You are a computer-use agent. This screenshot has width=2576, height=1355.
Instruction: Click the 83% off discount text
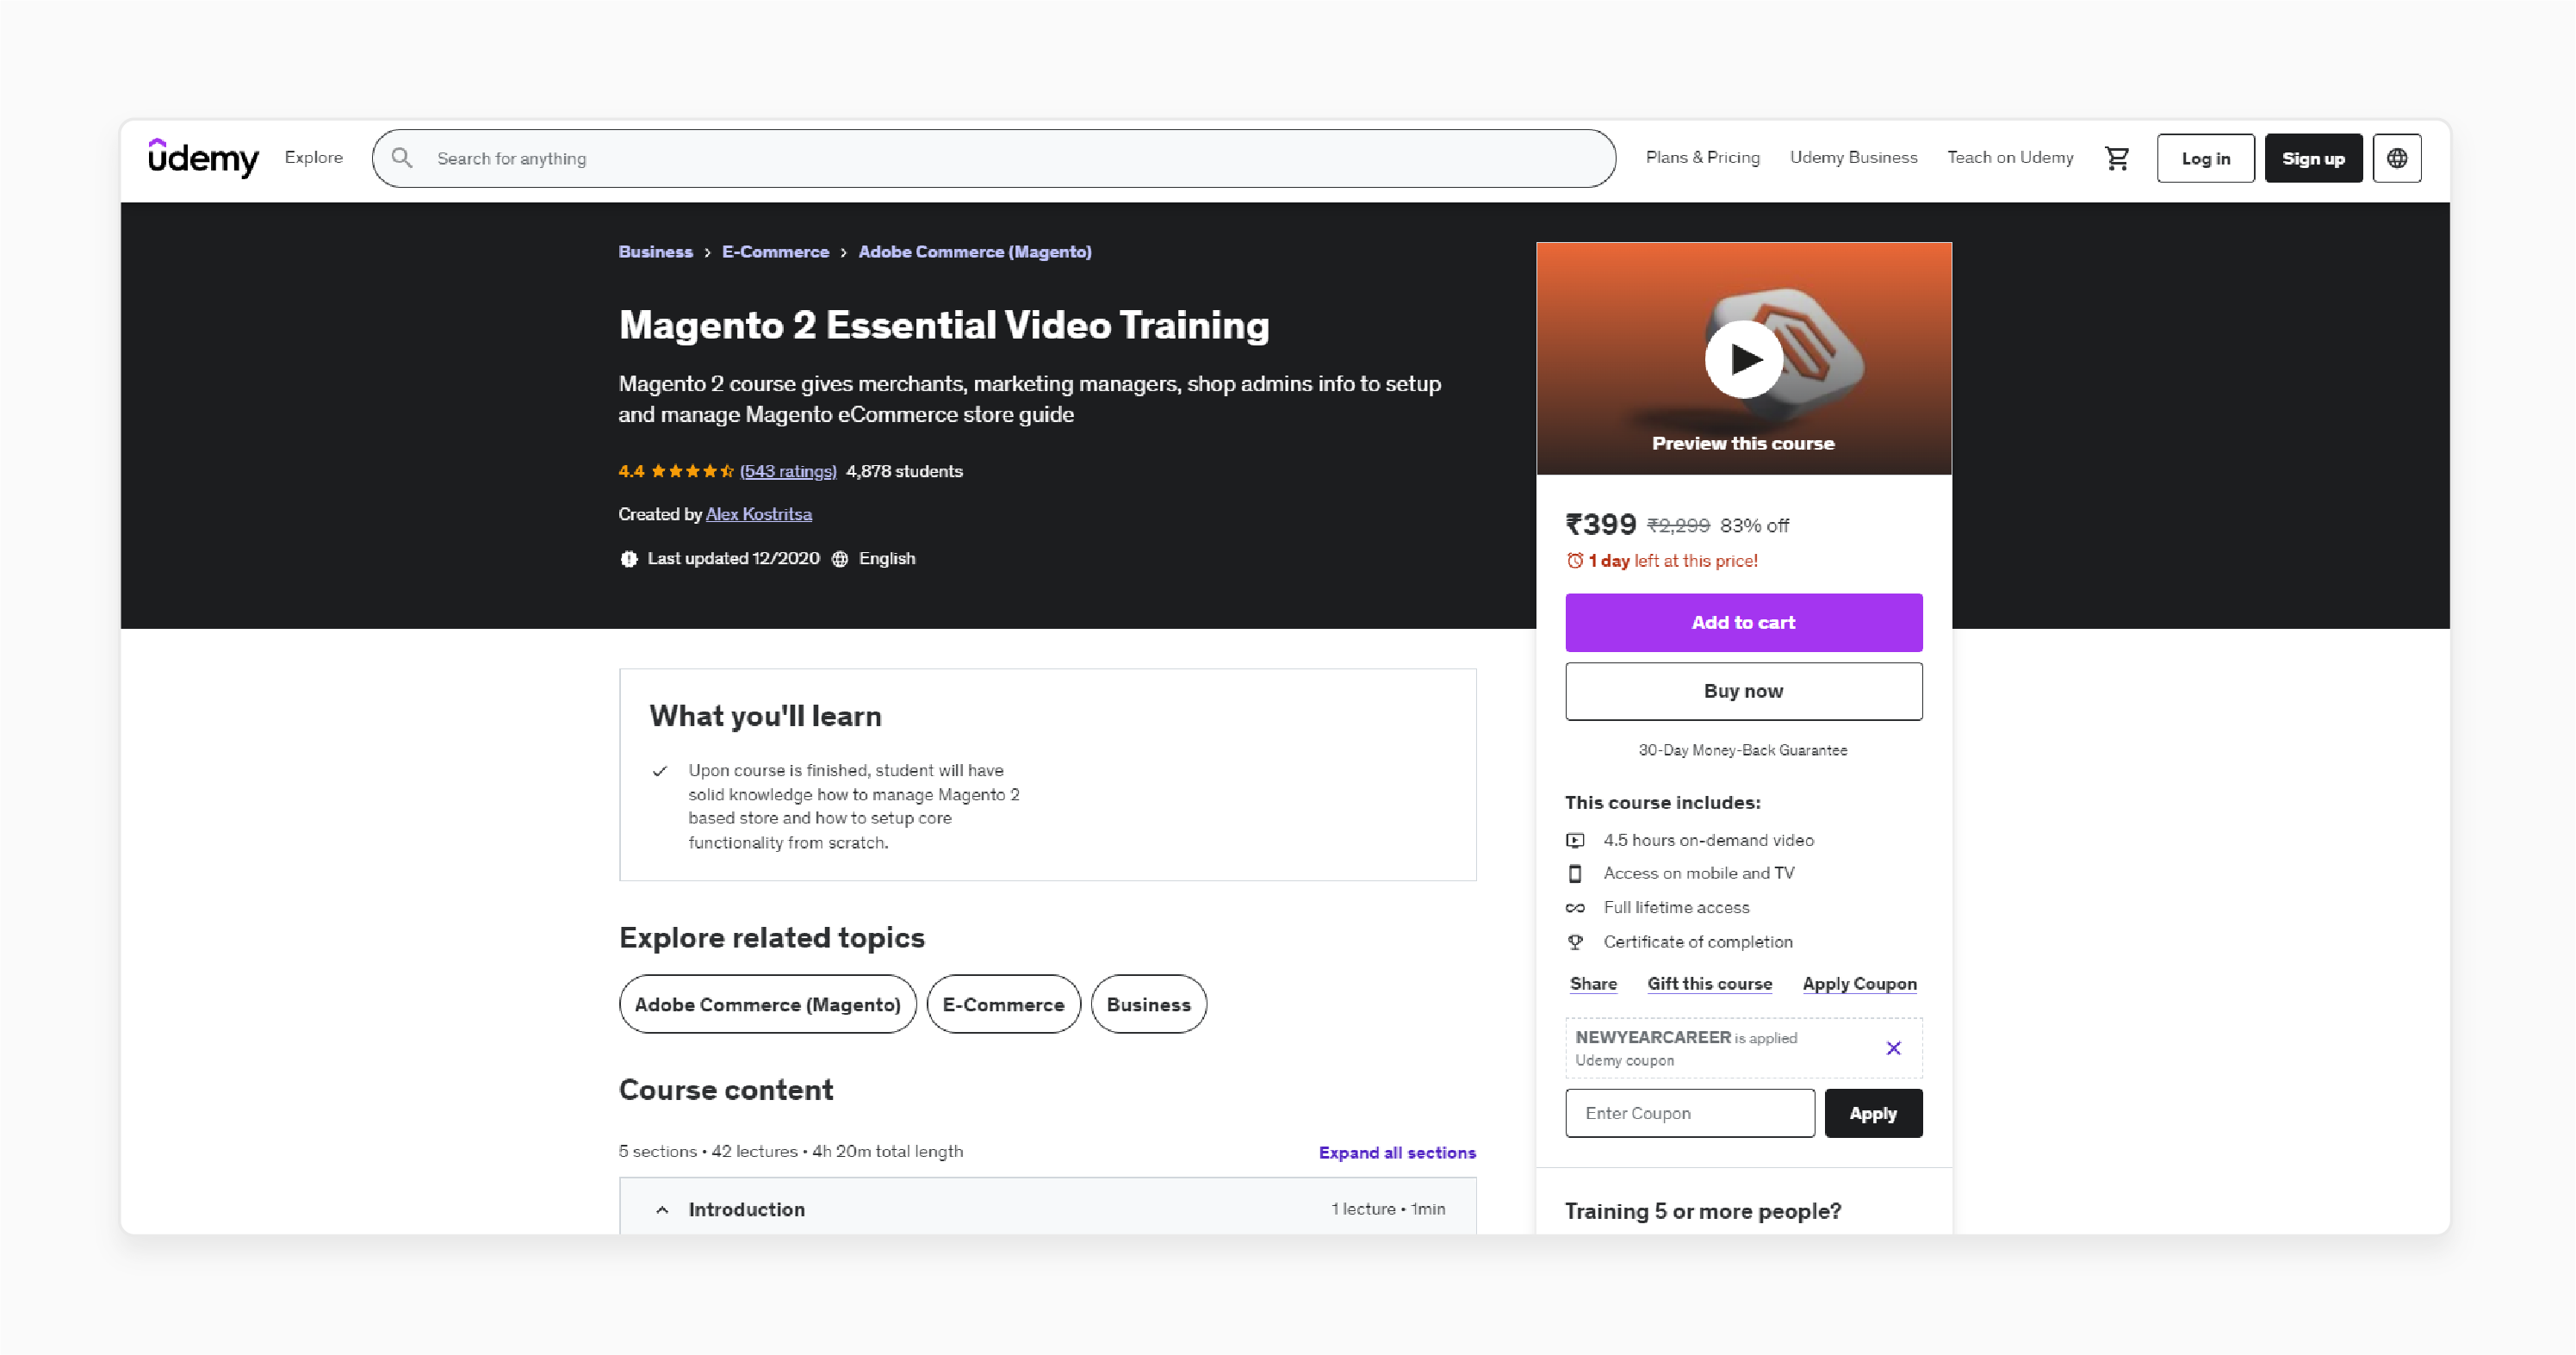(x=1754, y=525)
